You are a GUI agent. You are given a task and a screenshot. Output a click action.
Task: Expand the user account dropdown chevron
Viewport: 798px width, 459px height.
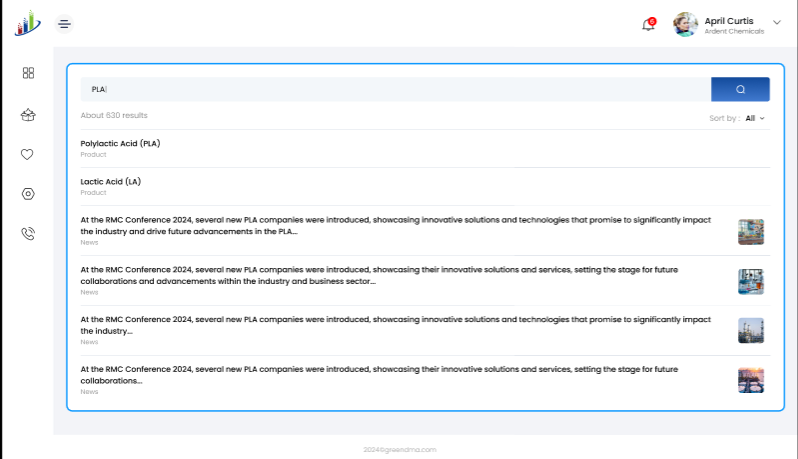(777, 21)
